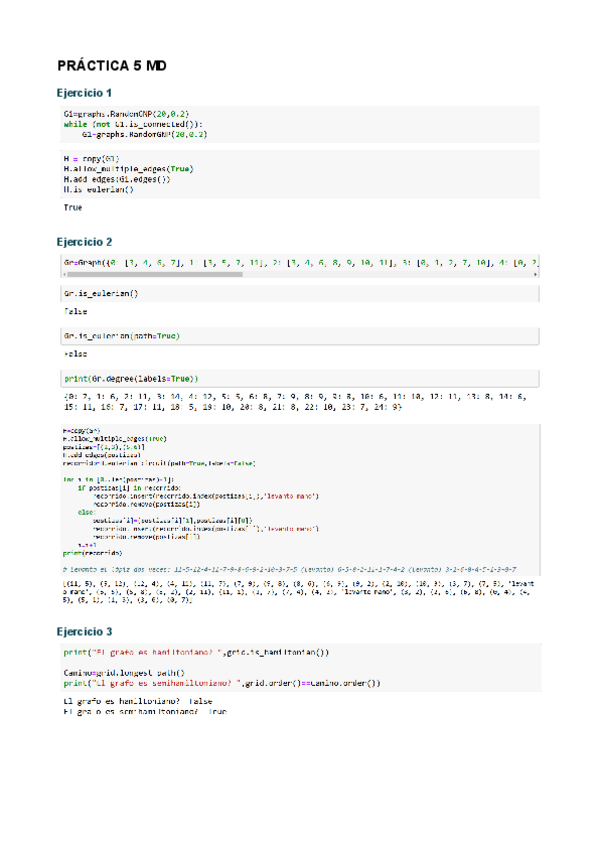The height and width of the screenshot is (848, 600).
Task: Click the Gr.is_eulerian() code cell
Action: (x=300, y=294)
